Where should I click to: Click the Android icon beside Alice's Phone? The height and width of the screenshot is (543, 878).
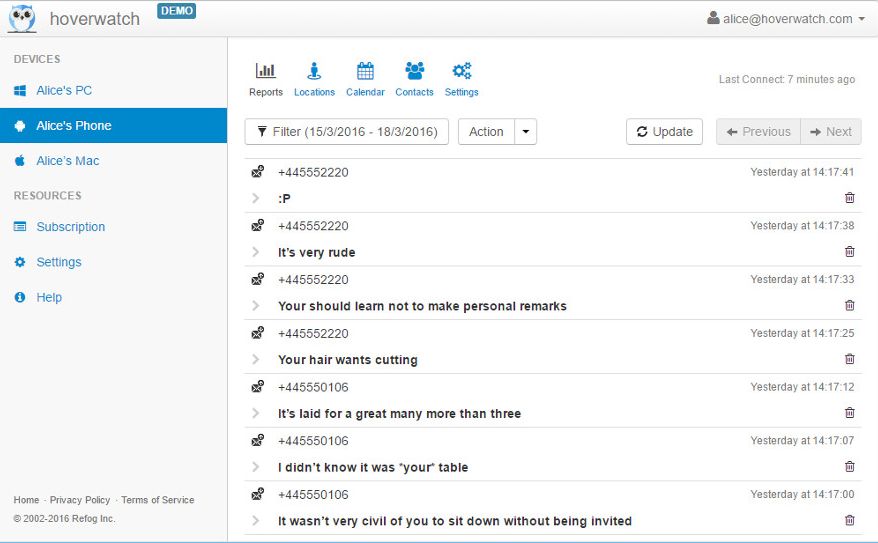click(20, 126)
